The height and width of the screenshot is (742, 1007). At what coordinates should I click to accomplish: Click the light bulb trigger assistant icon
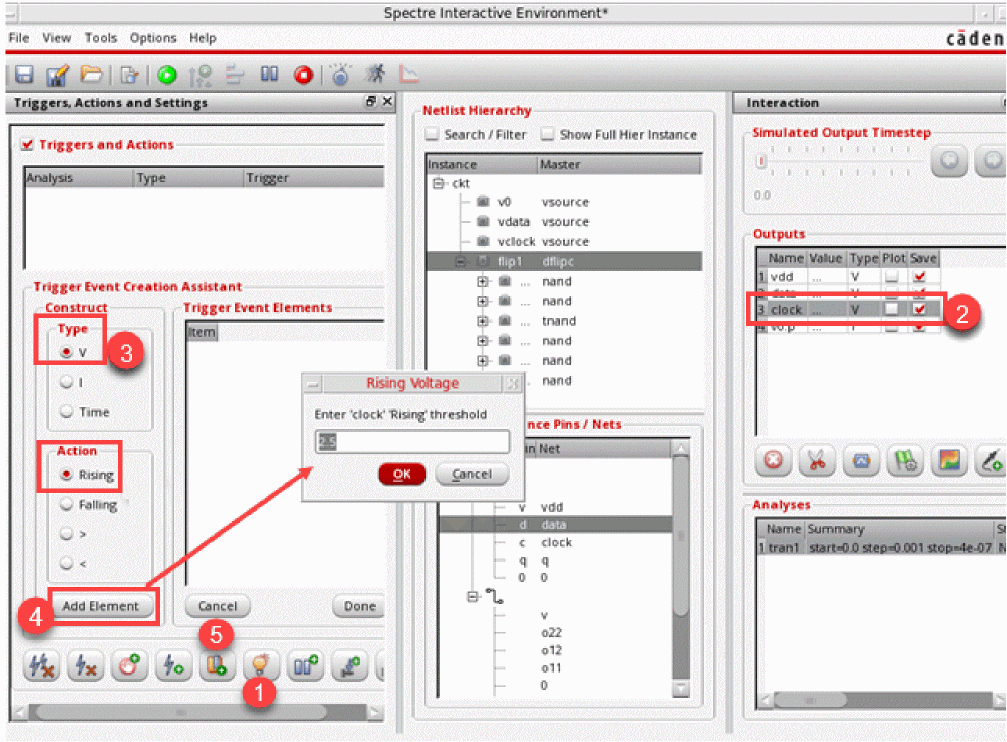(x=260, y=666)
